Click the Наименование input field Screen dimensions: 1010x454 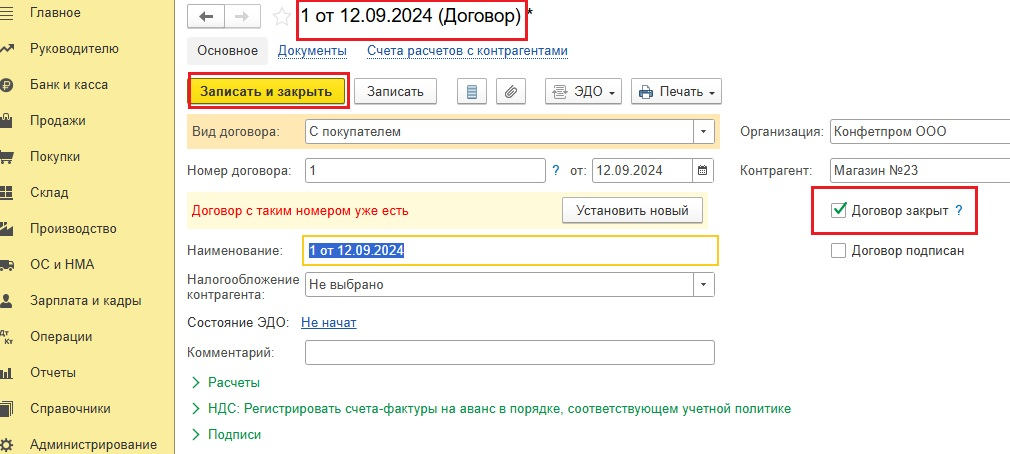click(x=510, y=251)
